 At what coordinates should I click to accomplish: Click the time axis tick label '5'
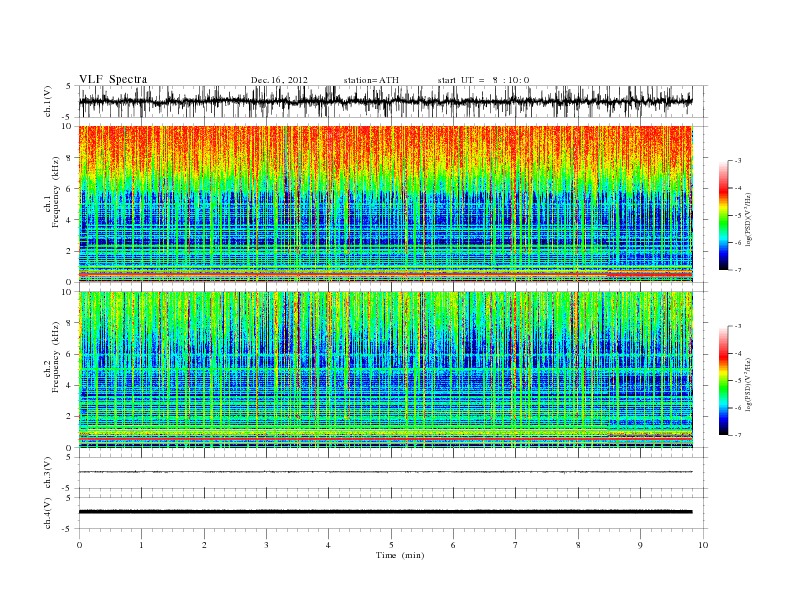pos(391,545)
